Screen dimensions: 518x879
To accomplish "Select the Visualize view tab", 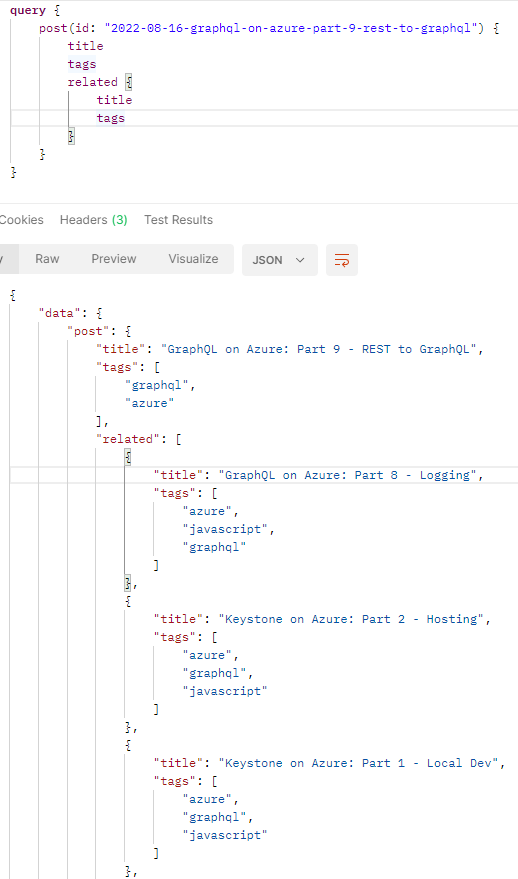I will tap(193, 259).
